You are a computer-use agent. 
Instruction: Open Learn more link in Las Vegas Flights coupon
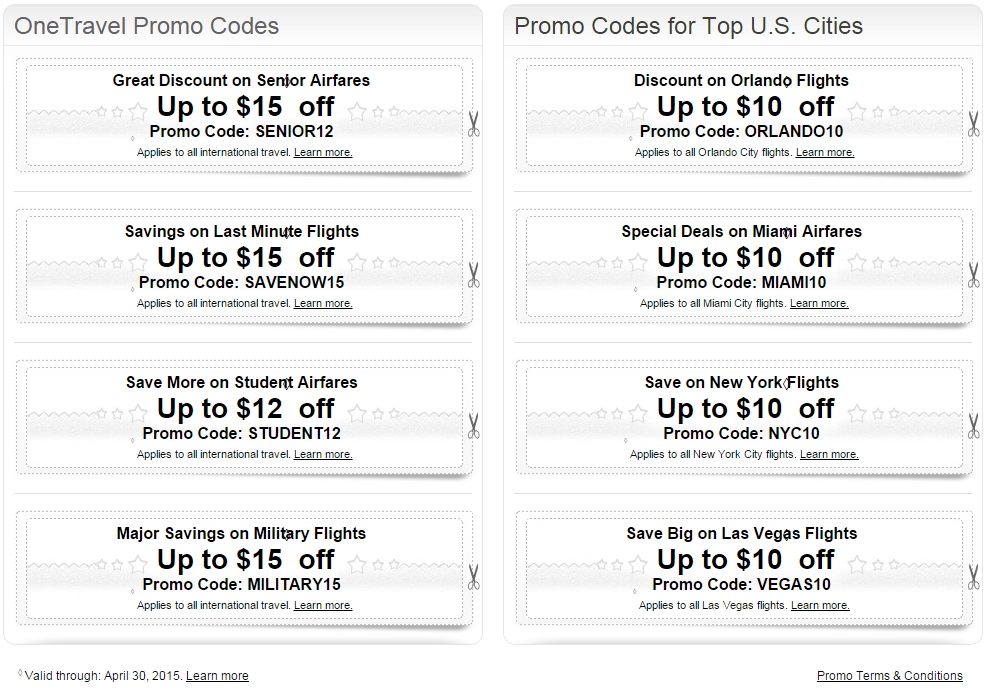(x=820, y=605)
